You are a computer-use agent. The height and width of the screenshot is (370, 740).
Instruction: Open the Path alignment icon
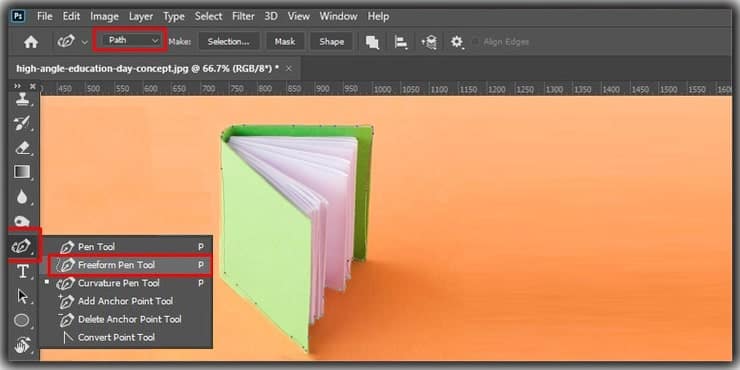coord(401,42)
